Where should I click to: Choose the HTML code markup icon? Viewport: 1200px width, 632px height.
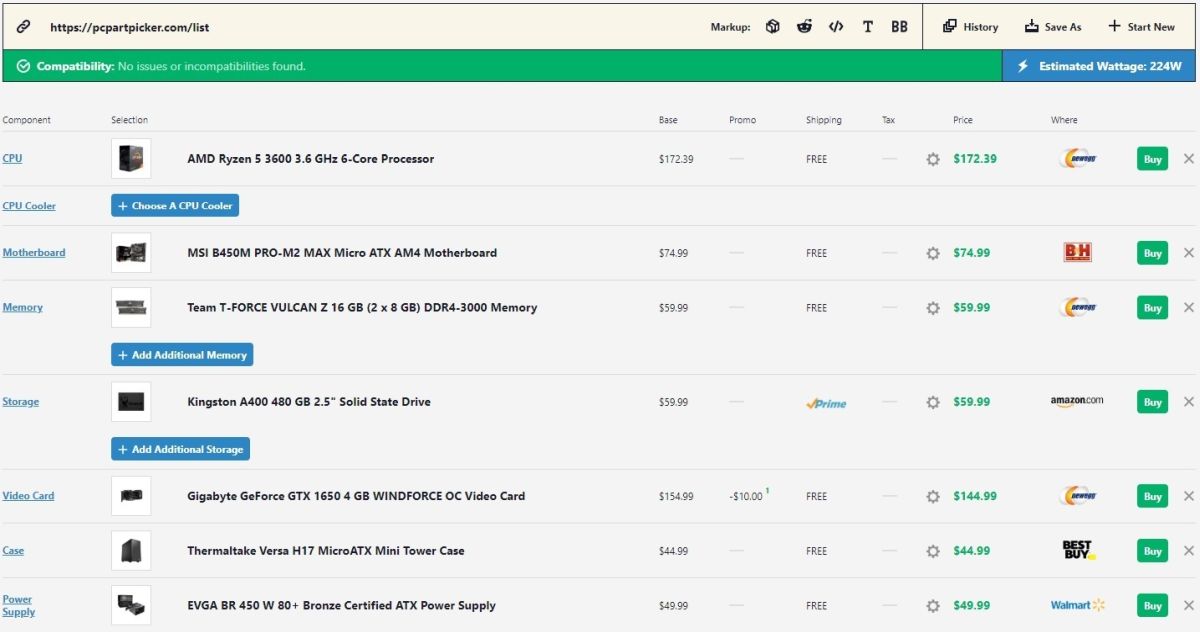point(836,27)
